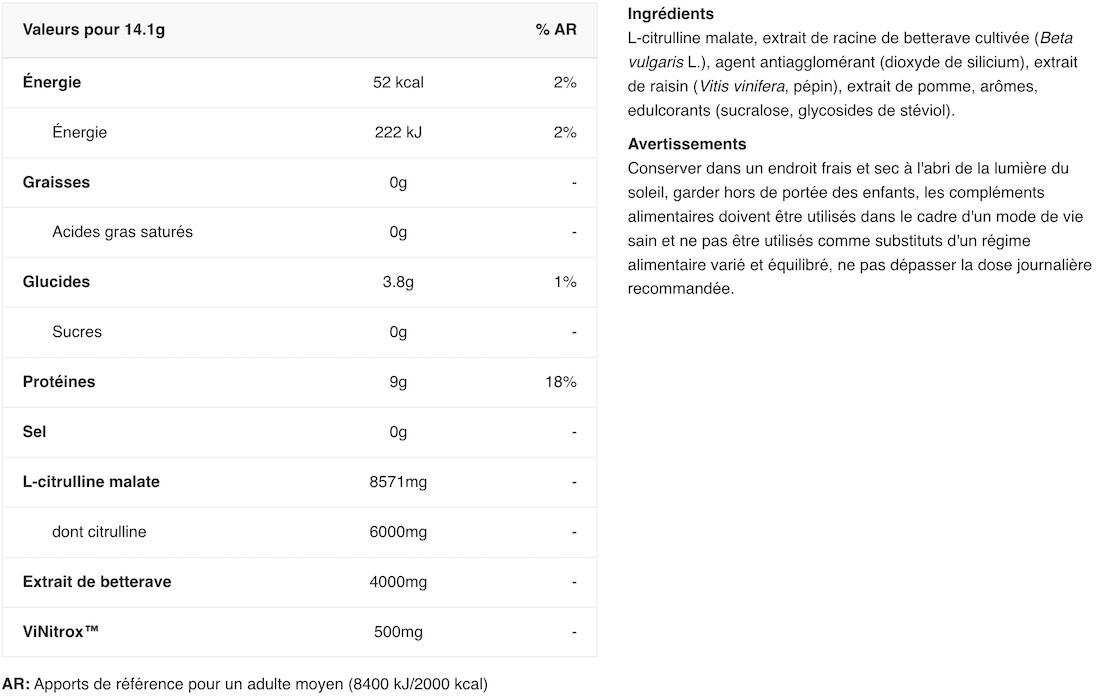Click the Glucides 3.8g value
Viewport: 1109px width, 700px height.
pos(398,282)
